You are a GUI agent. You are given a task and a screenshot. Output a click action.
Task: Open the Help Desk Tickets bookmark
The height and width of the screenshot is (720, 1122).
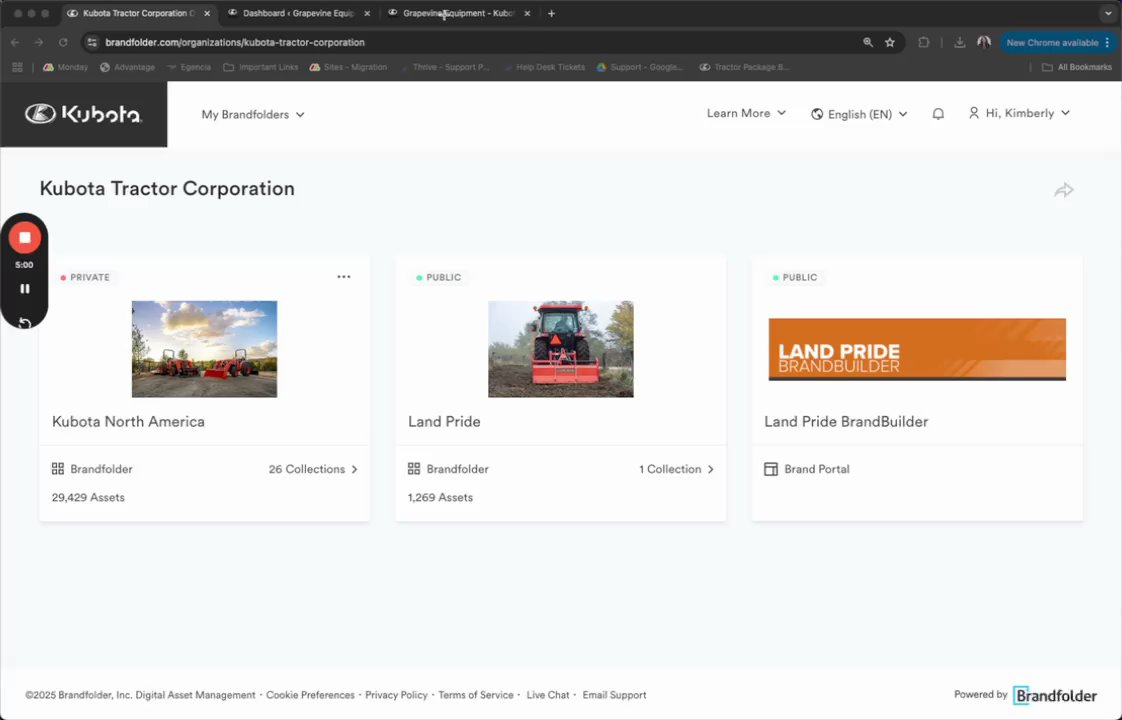[x=544, y=67]
